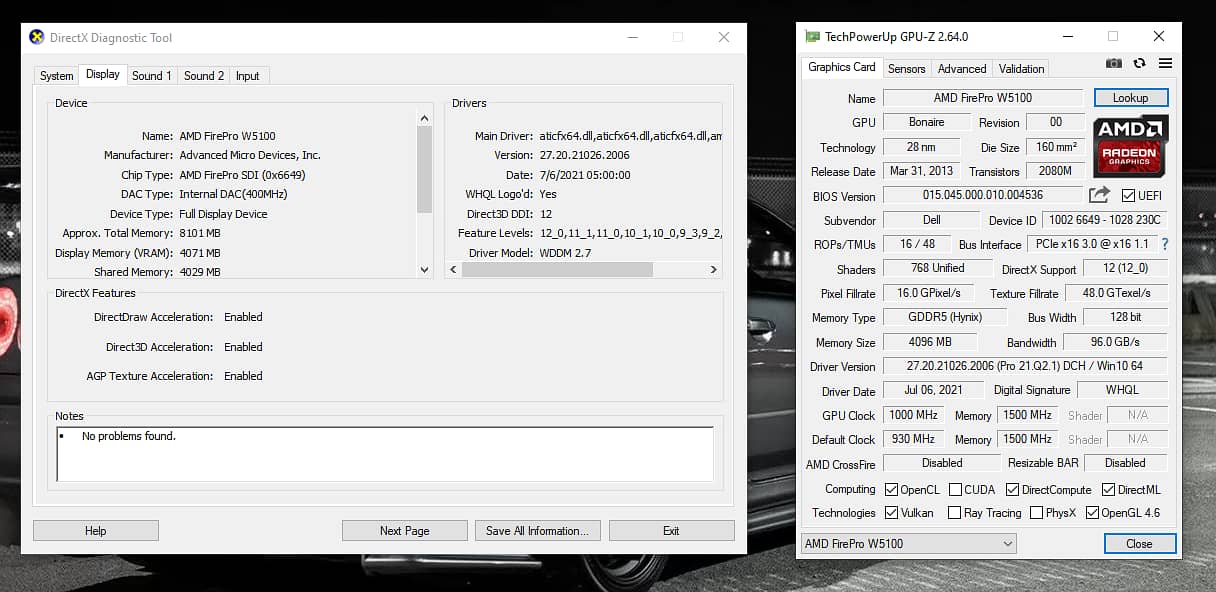Screen dimensions: 1216x592
Task: Click the Notes text box
Action: coord(385,454)
